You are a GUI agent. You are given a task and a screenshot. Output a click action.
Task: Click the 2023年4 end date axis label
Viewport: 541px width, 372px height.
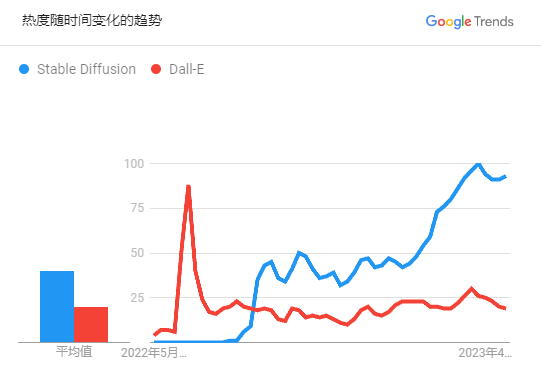pyautogui.click(x=485, y=353)
